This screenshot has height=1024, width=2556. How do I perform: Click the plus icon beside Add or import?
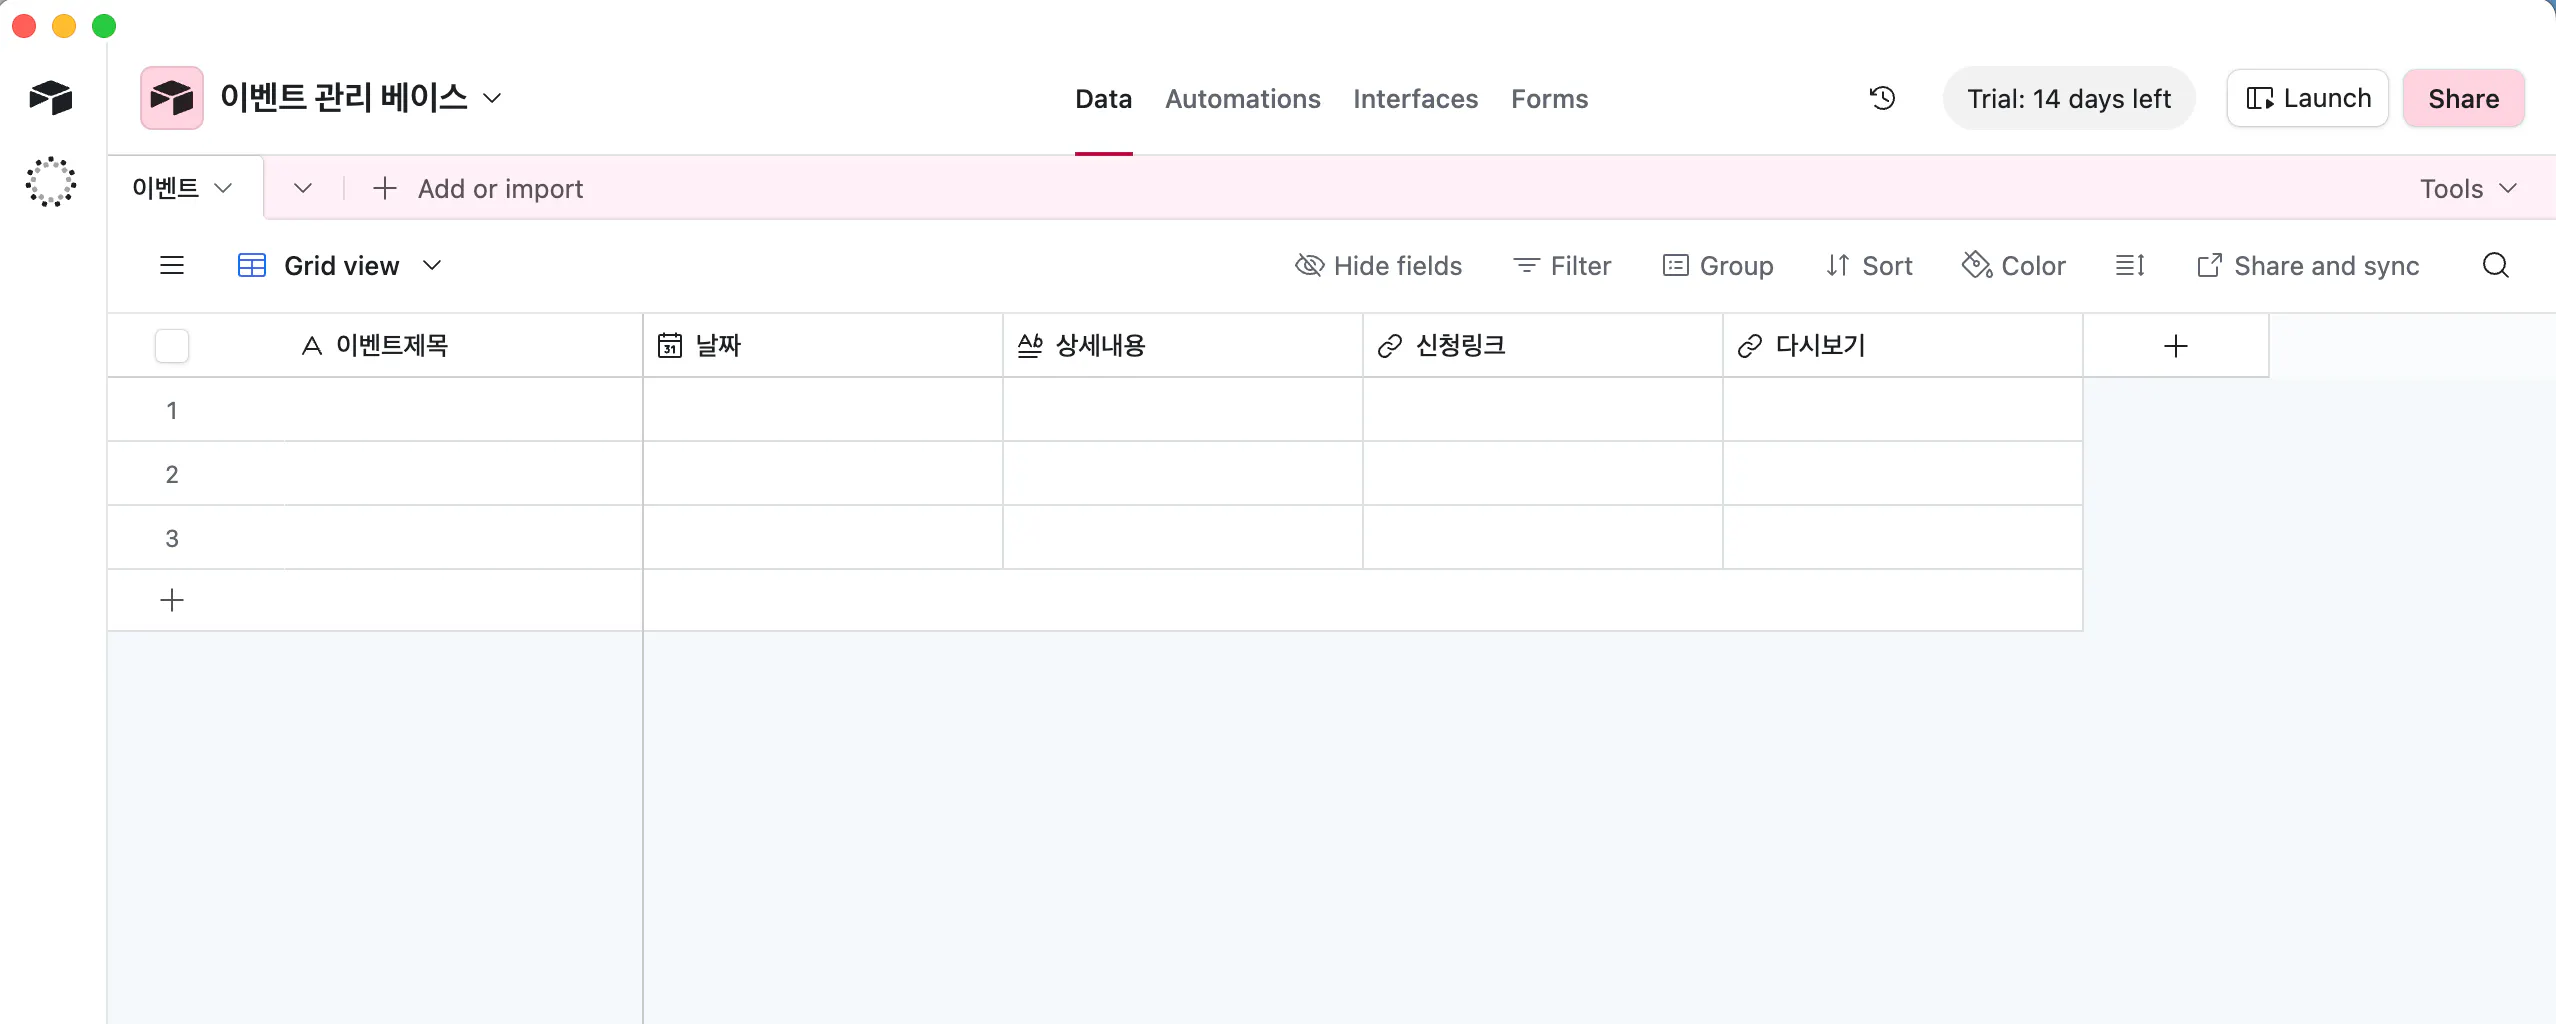pyautogui.click(x=385, y=188)
